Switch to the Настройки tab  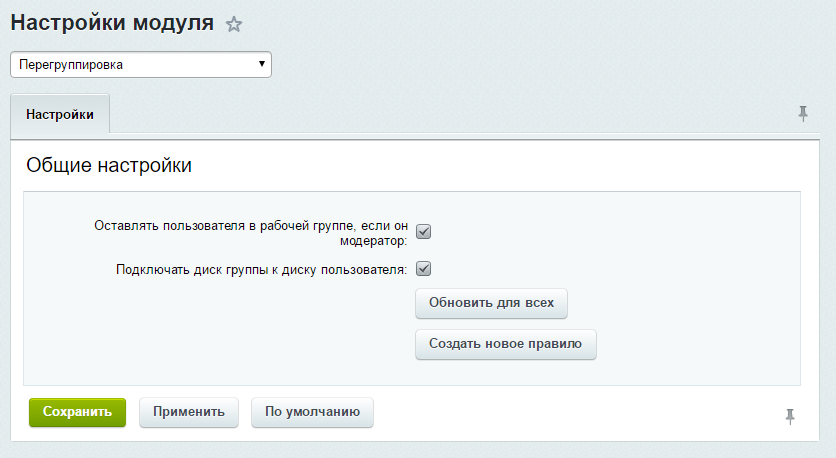(60, 114)
